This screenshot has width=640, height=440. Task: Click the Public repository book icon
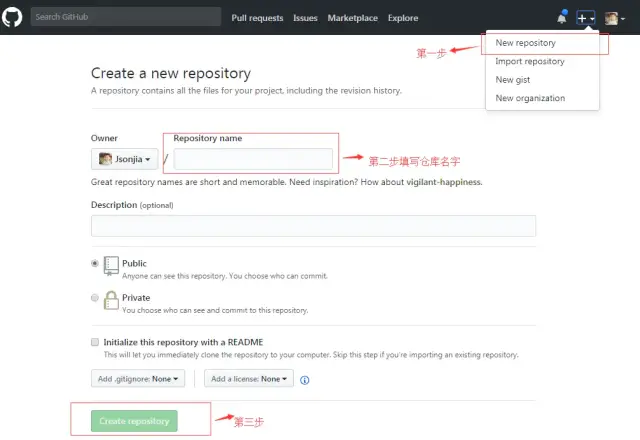click(111, 266)
